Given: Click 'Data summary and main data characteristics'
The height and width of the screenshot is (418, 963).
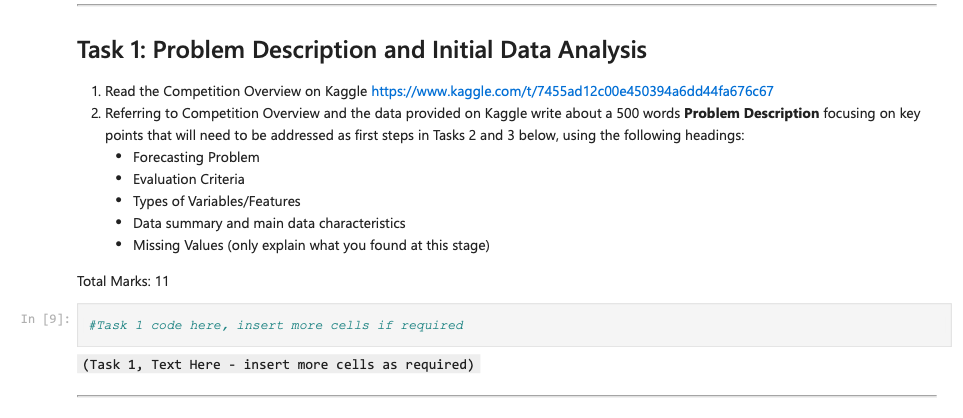Looking at the screenshot, I should click(269, 223).
